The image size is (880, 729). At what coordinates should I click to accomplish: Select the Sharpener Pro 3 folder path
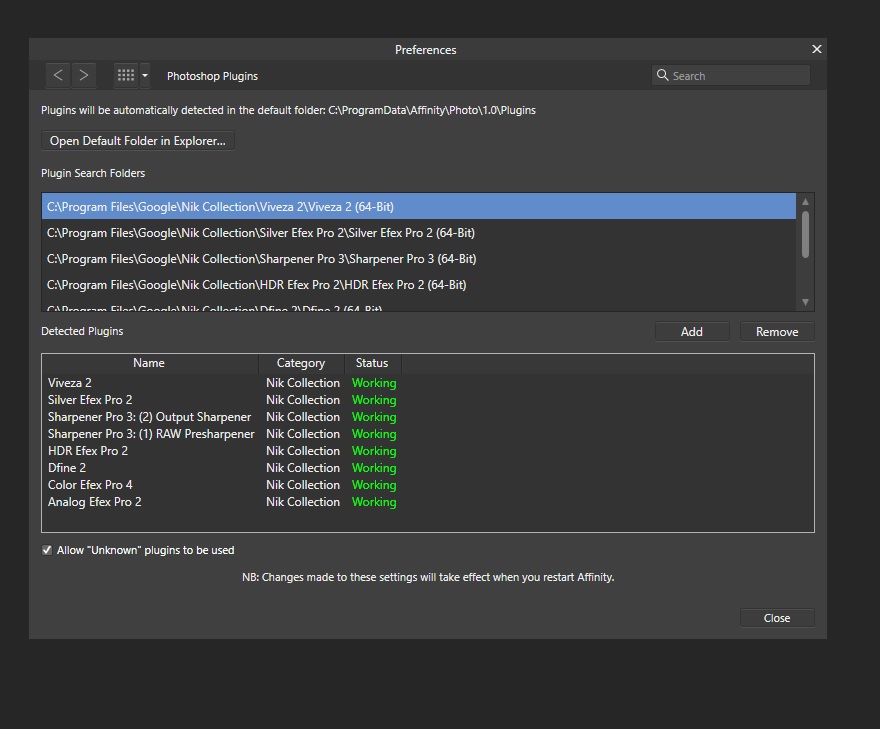261,259
